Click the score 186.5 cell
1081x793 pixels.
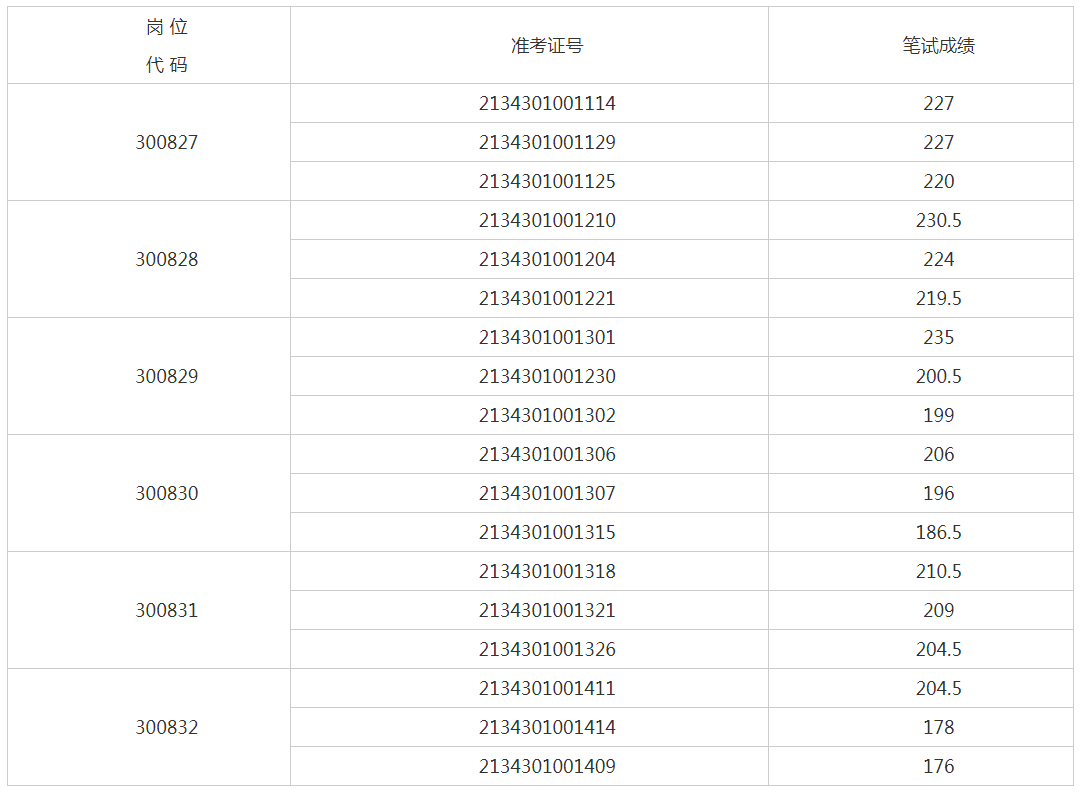[x=938, y=532]
